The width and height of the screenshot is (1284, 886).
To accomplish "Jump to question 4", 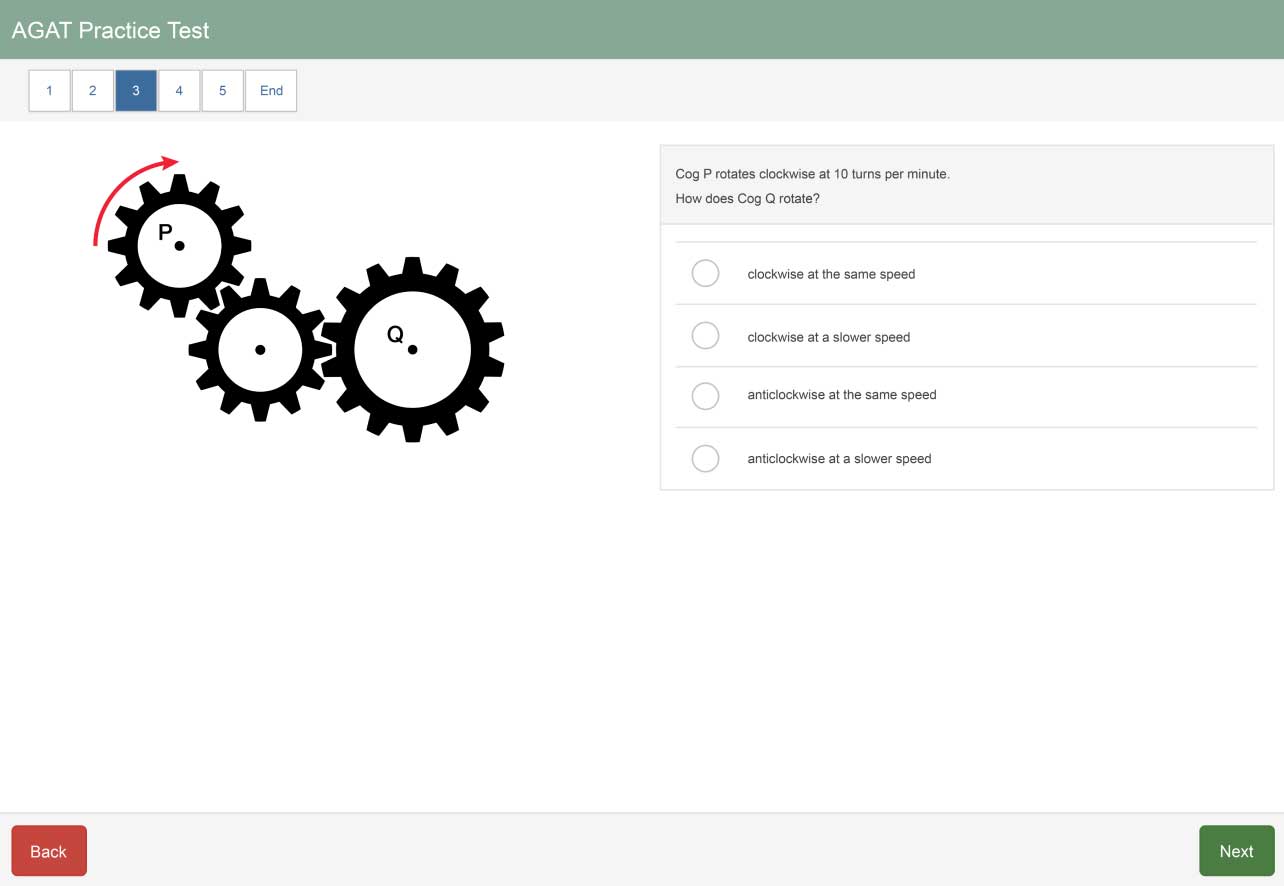I will click(179, 90).
